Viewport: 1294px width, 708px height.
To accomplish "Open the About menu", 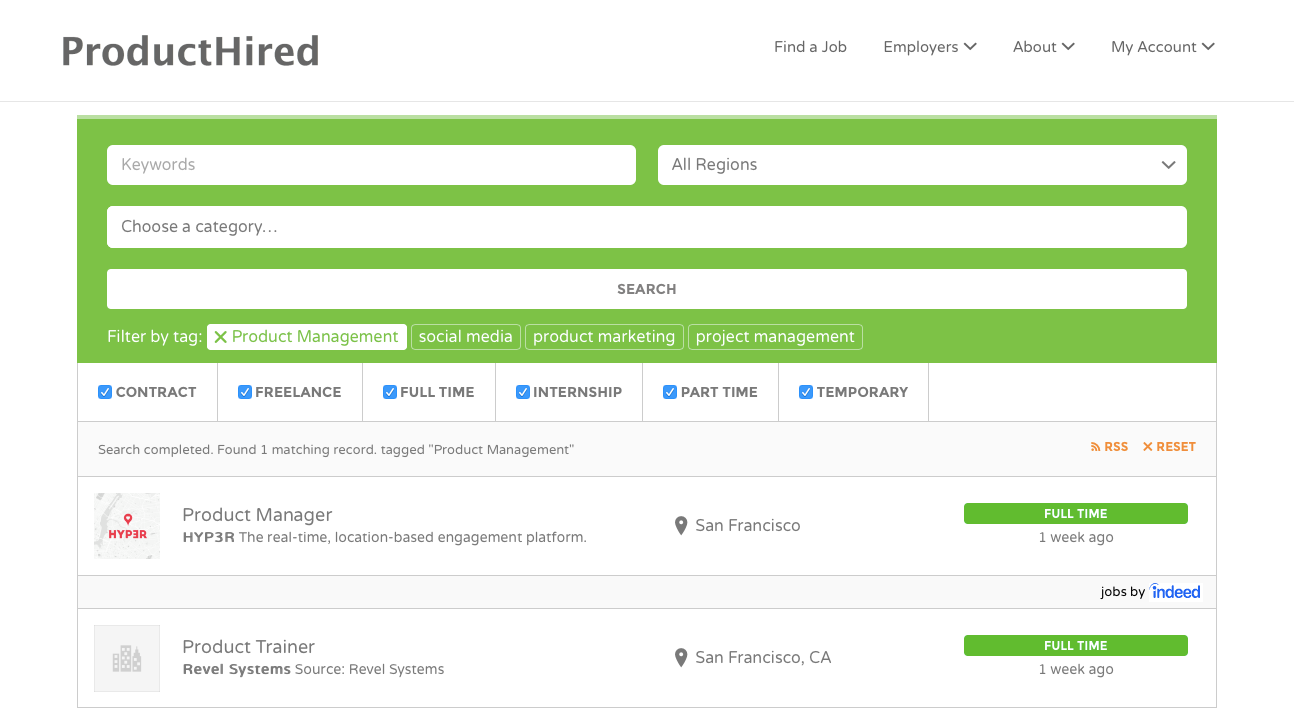I will 1043,47.
